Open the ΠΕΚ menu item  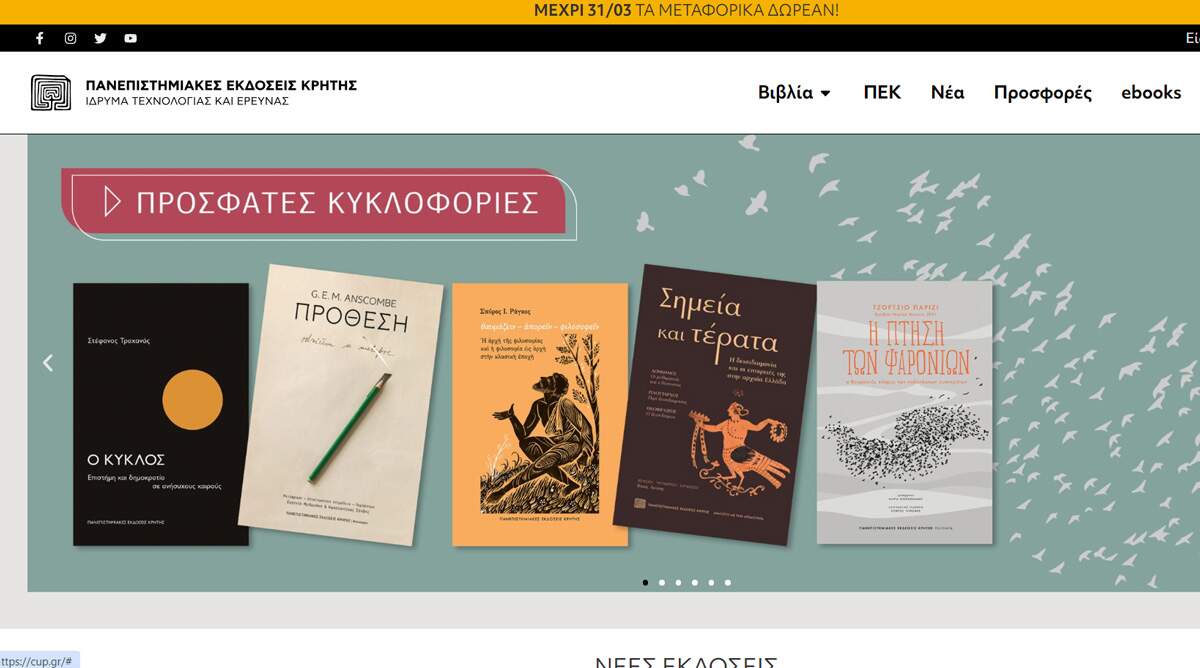click(x=882, y=92)
